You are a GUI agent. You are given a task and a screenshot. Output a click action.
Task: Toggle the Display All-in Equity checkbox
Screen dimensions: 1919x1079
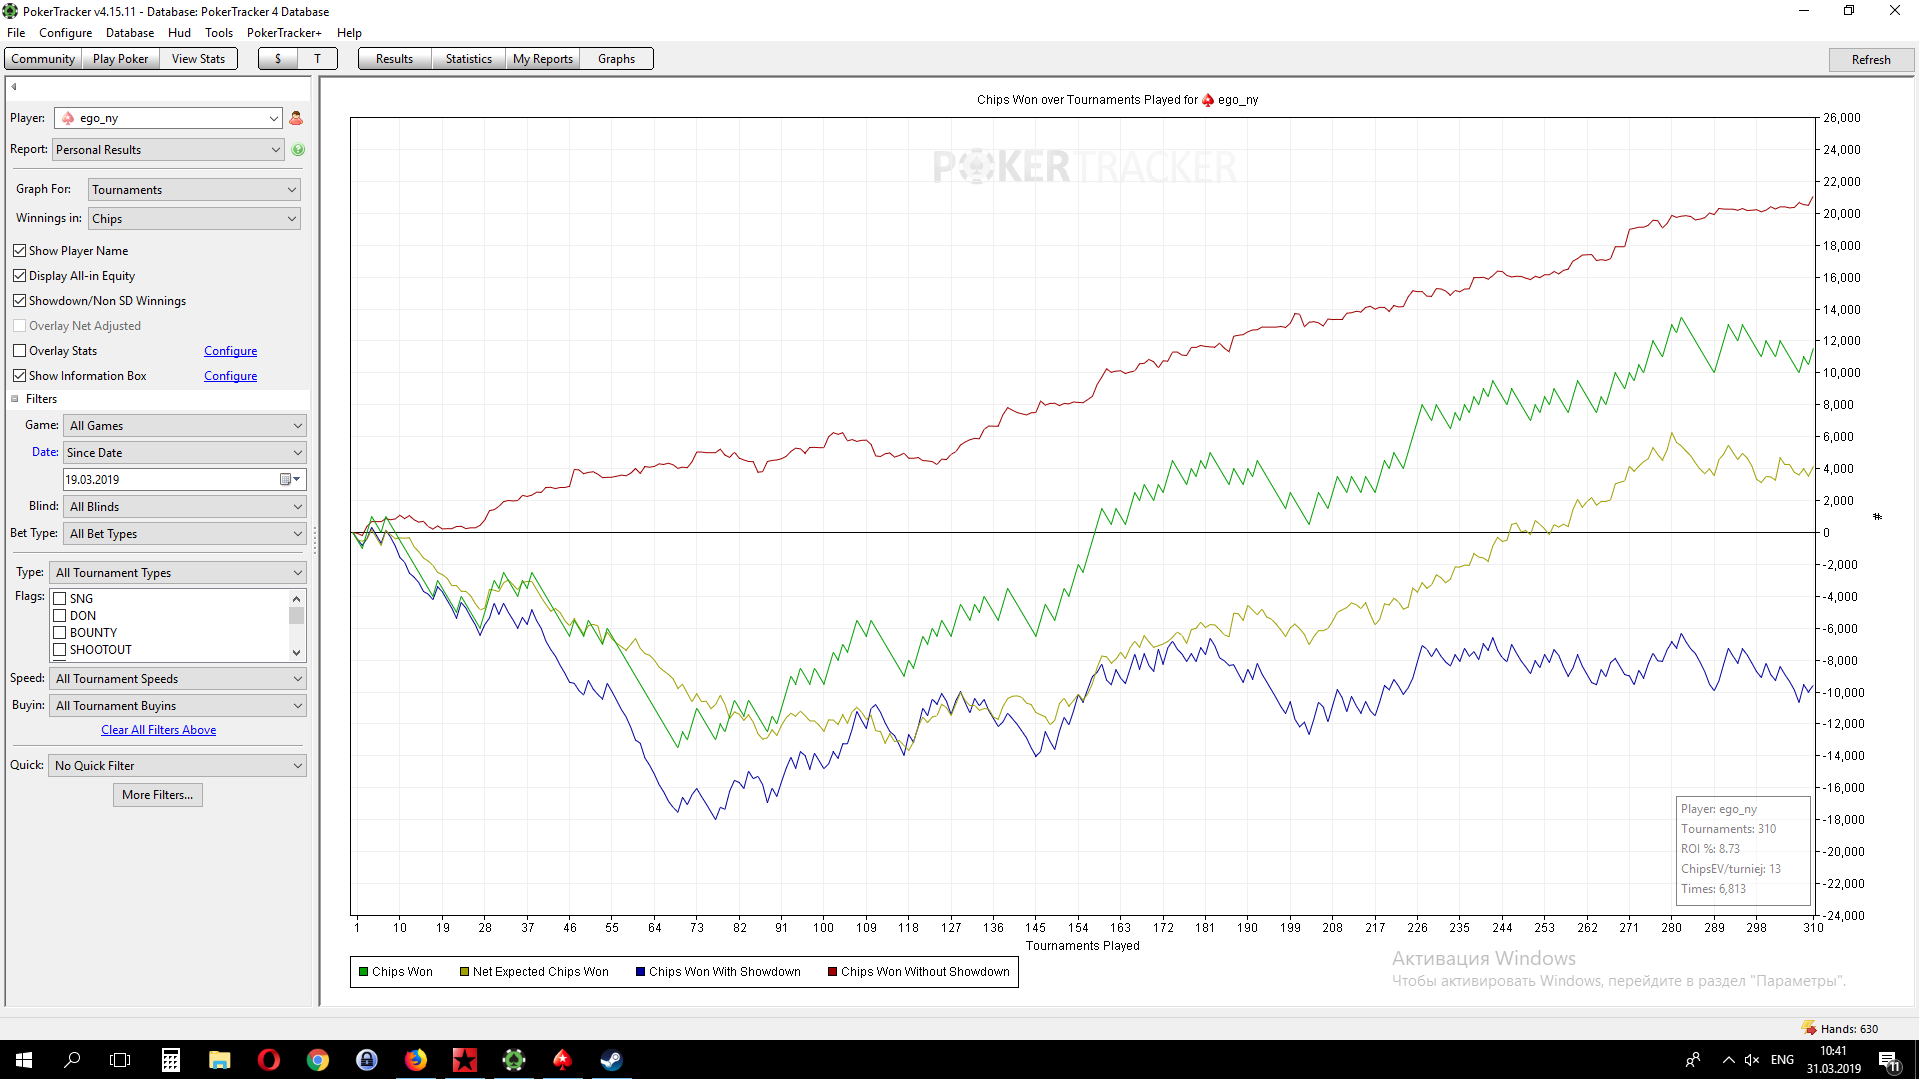pos(19,276)
